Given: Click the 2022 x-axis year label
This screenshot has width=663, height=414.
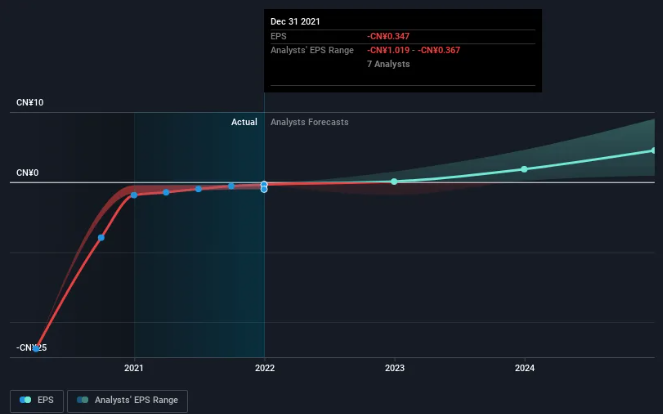Looking at the screenshot, I should click(265, 368).
